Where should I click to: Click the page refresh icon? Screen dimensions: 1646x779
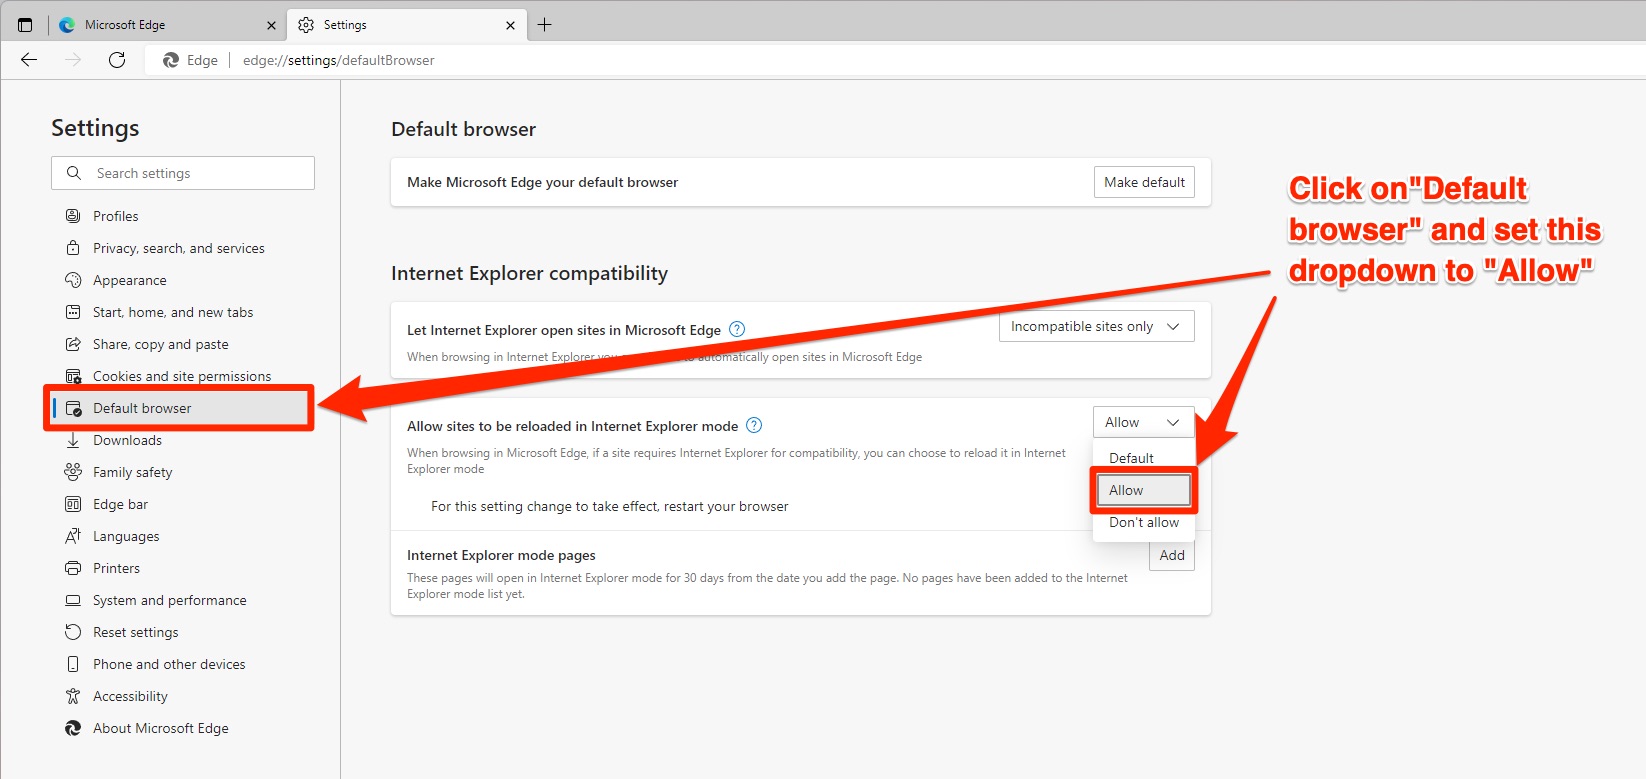click(117, 60)
